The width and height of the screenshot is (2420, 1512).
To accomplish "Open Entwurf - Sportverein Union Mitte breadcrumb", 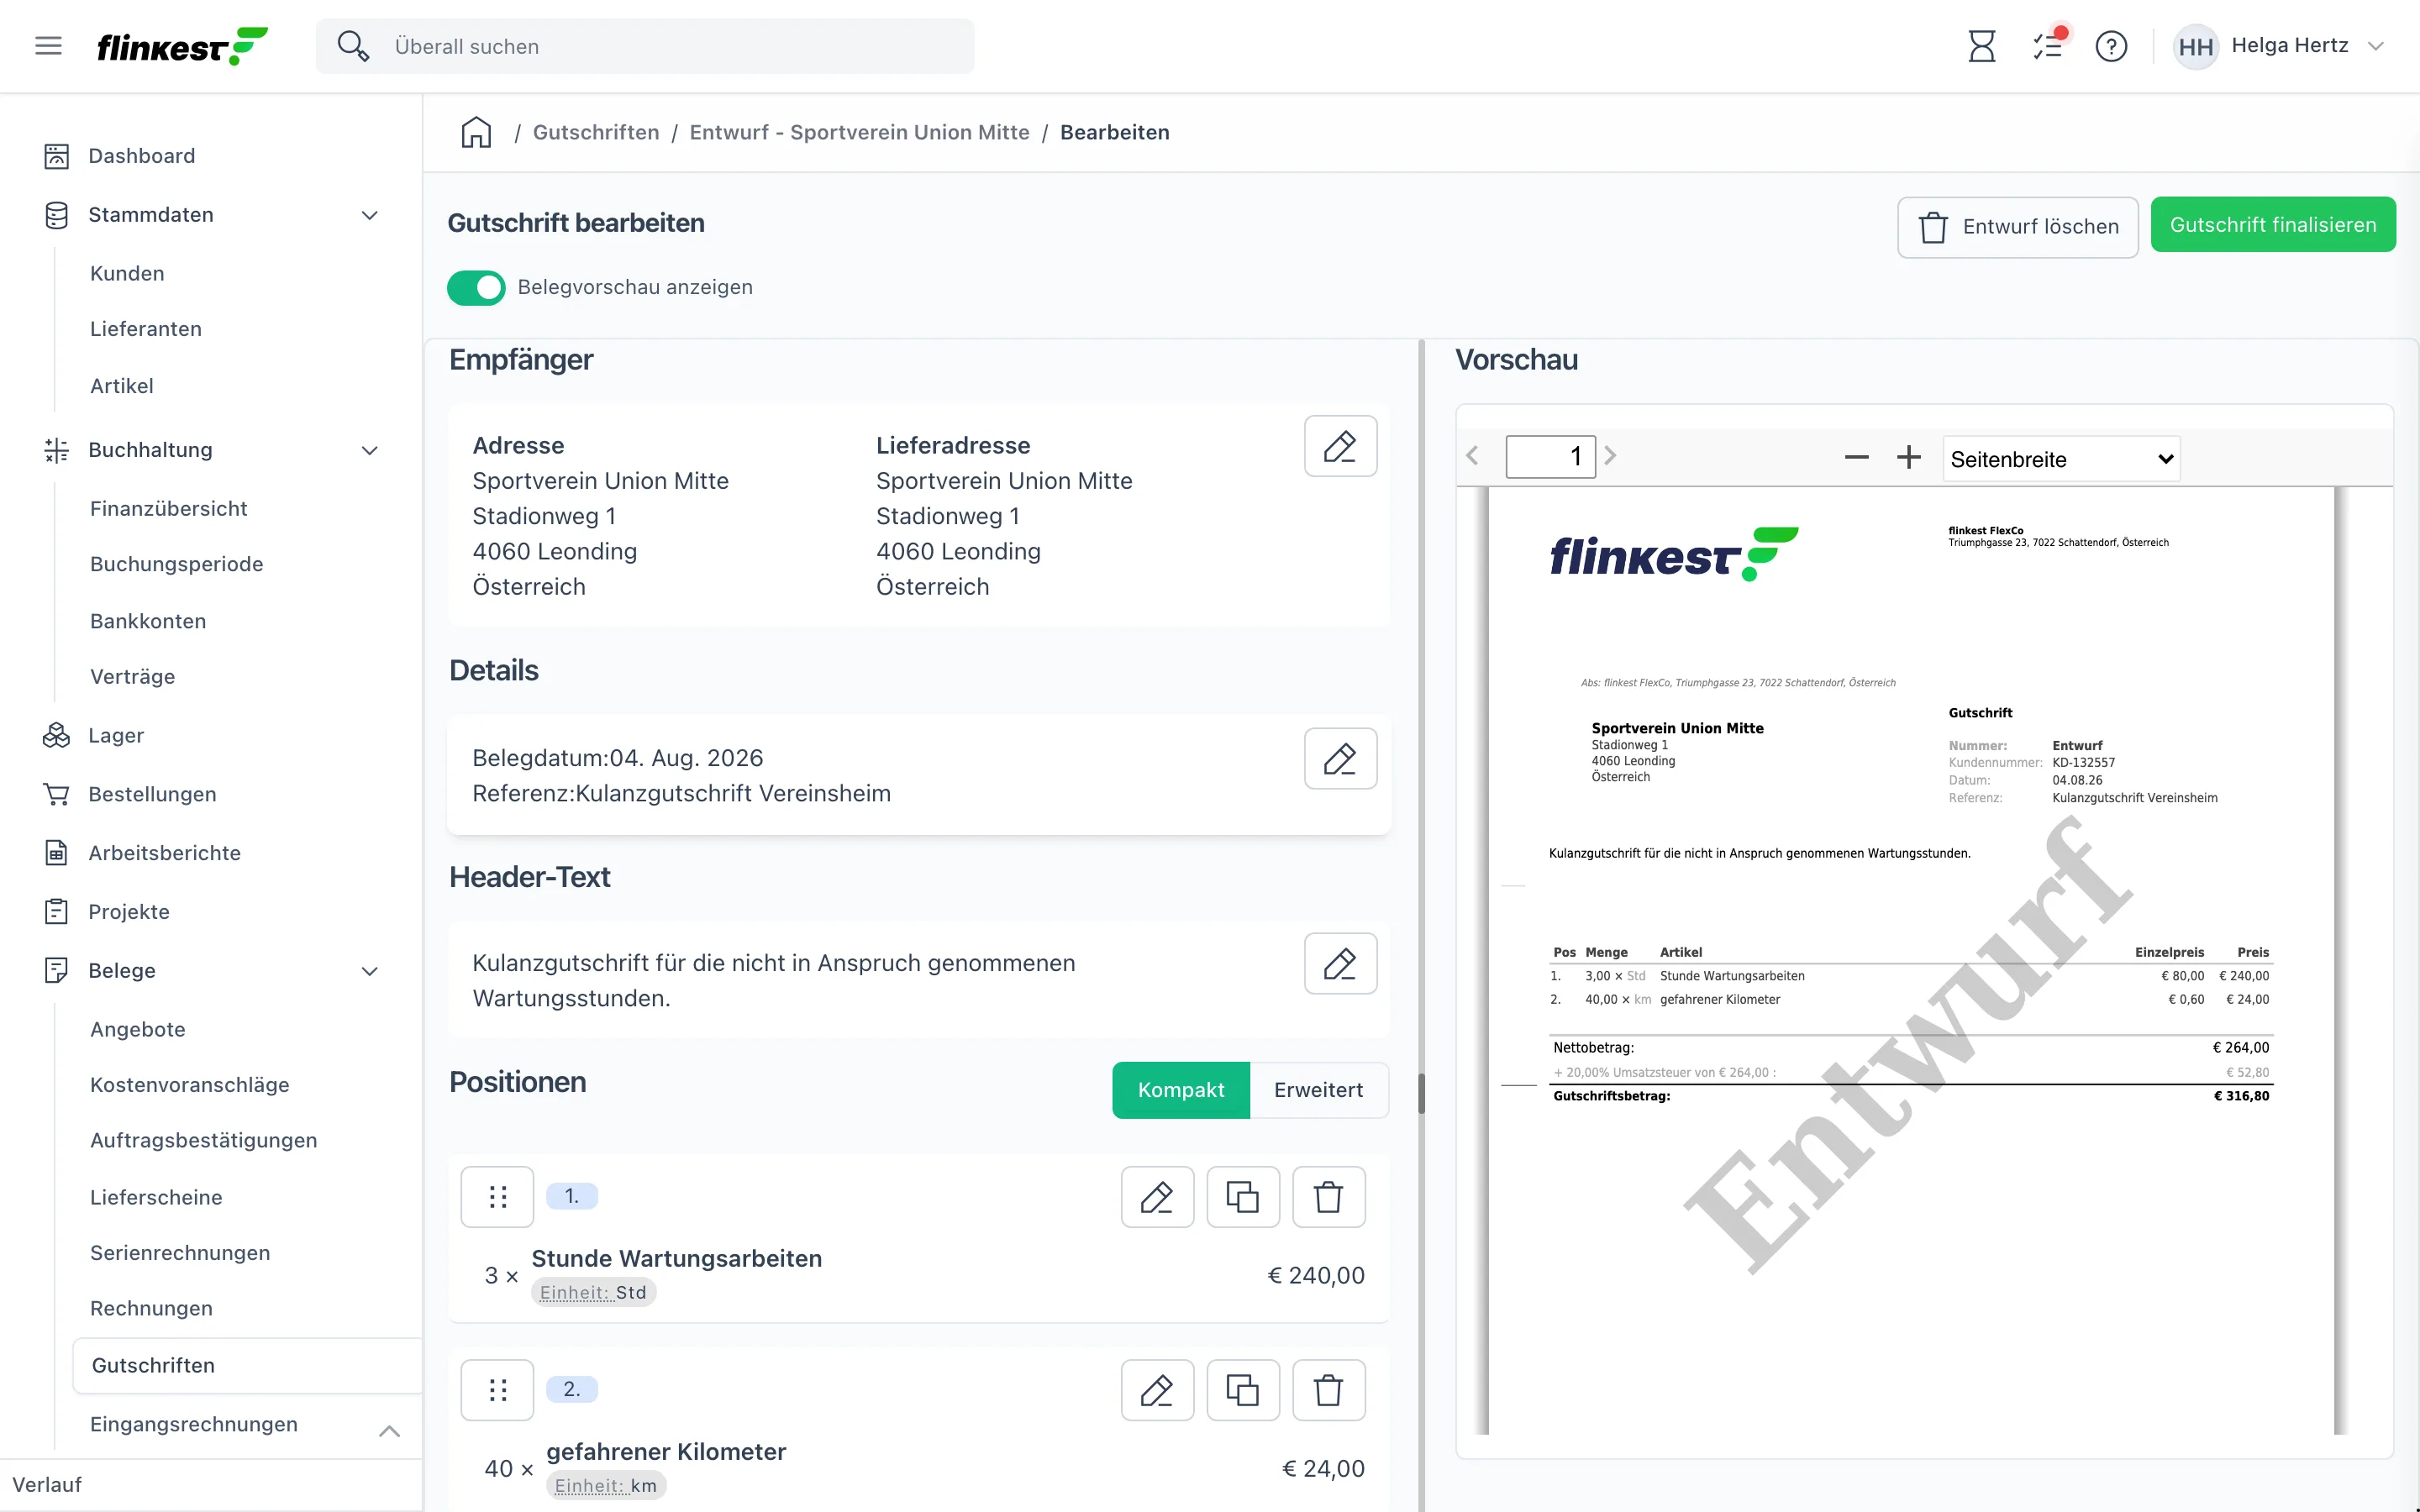I will click(859, 132).
